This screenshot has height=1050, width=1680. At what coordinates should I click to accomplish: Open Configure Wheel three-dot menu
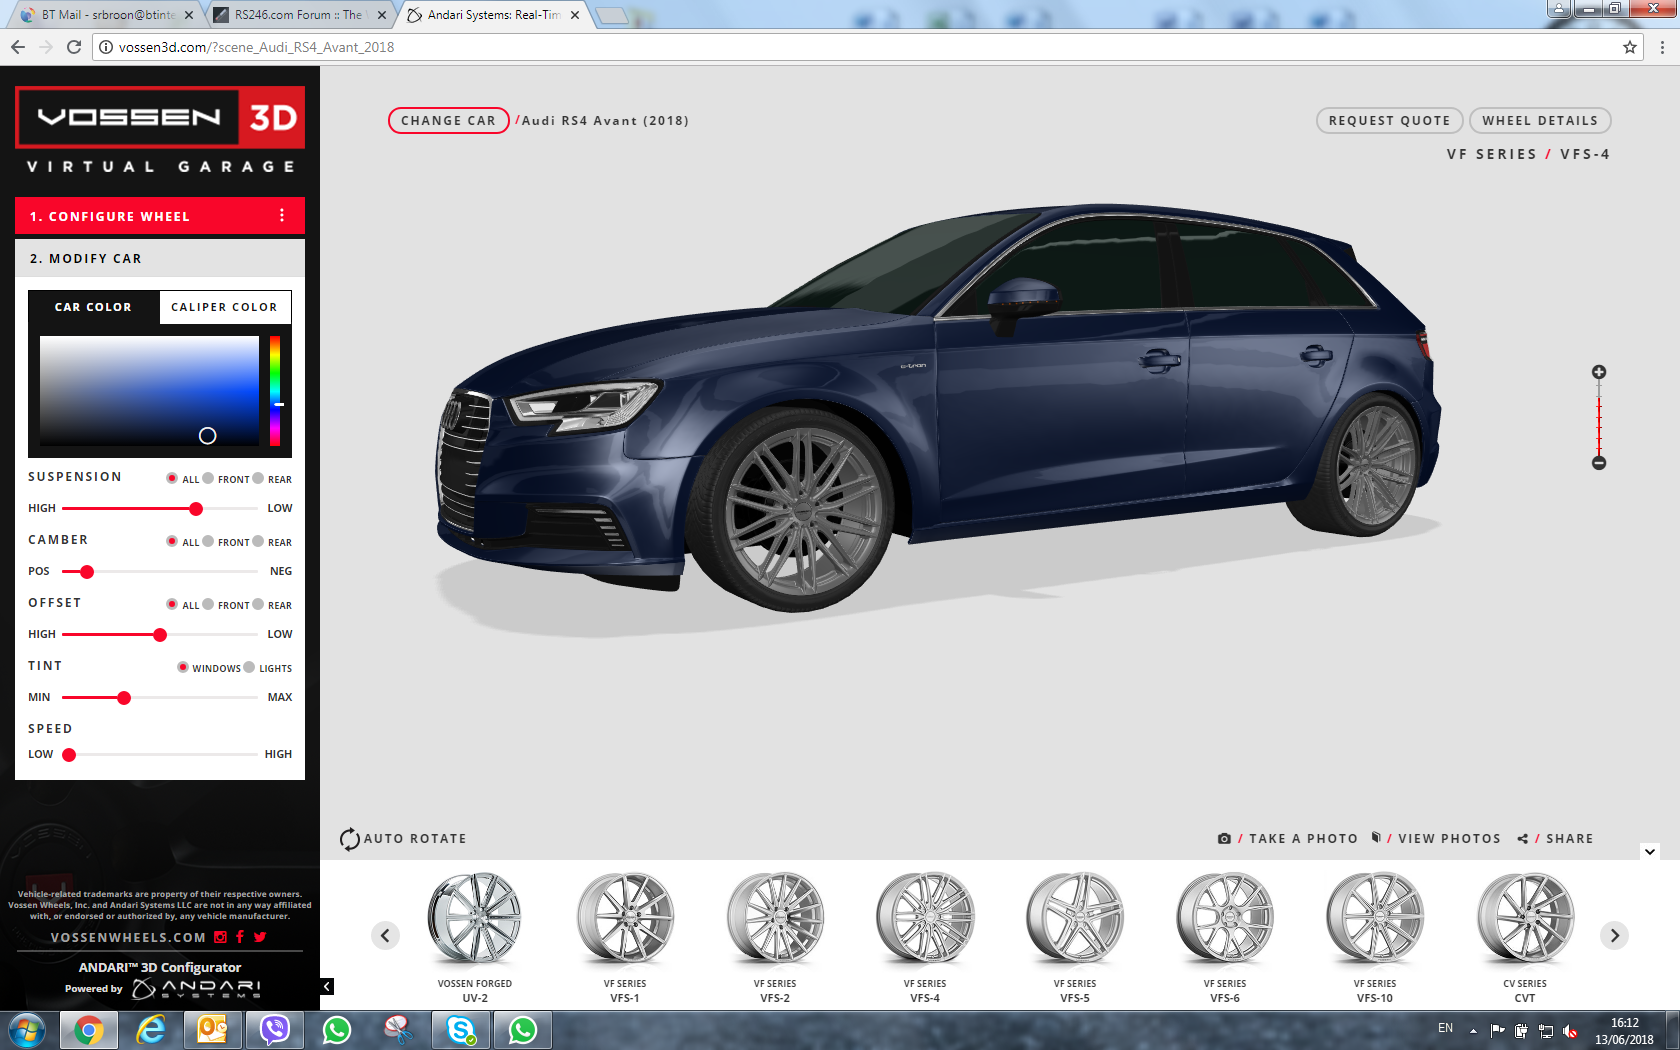282,216
